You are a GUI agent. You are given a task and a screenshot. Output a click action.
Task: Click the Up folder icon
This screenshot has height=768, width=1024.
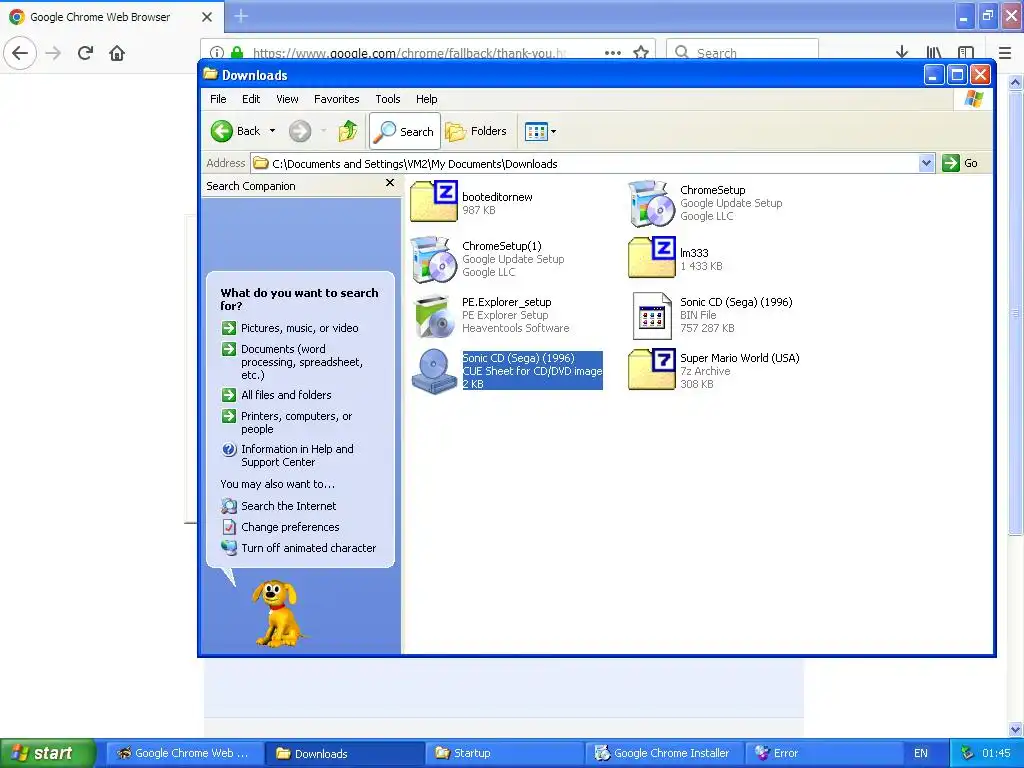(348, 131)
